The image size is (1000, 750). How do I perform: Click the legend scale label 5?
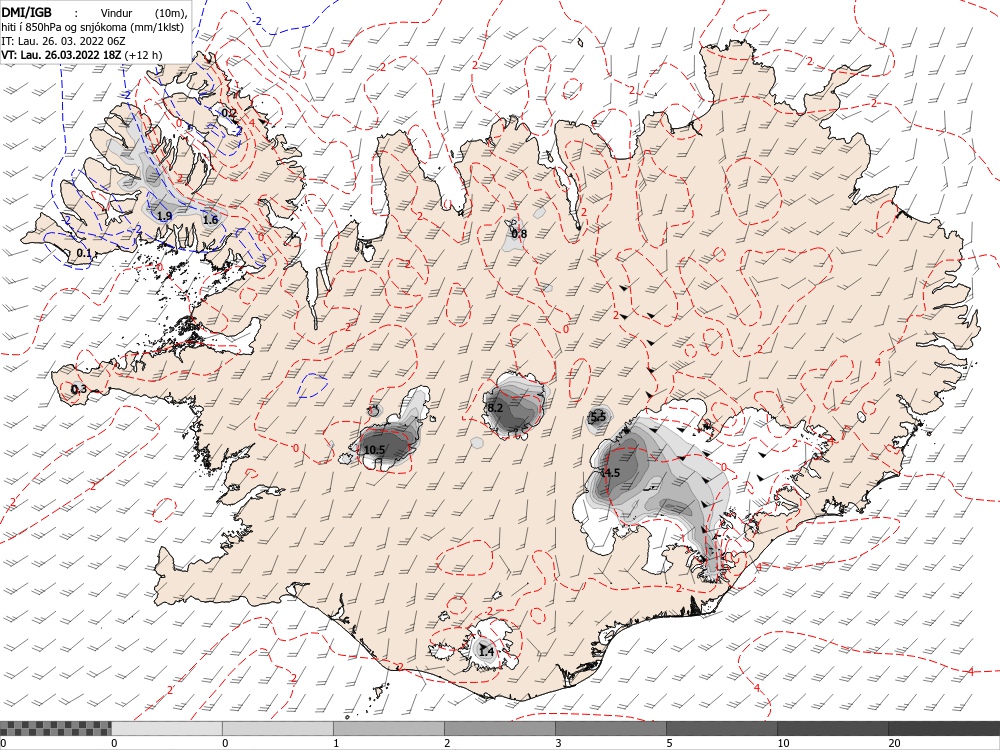tap(669, 743)
